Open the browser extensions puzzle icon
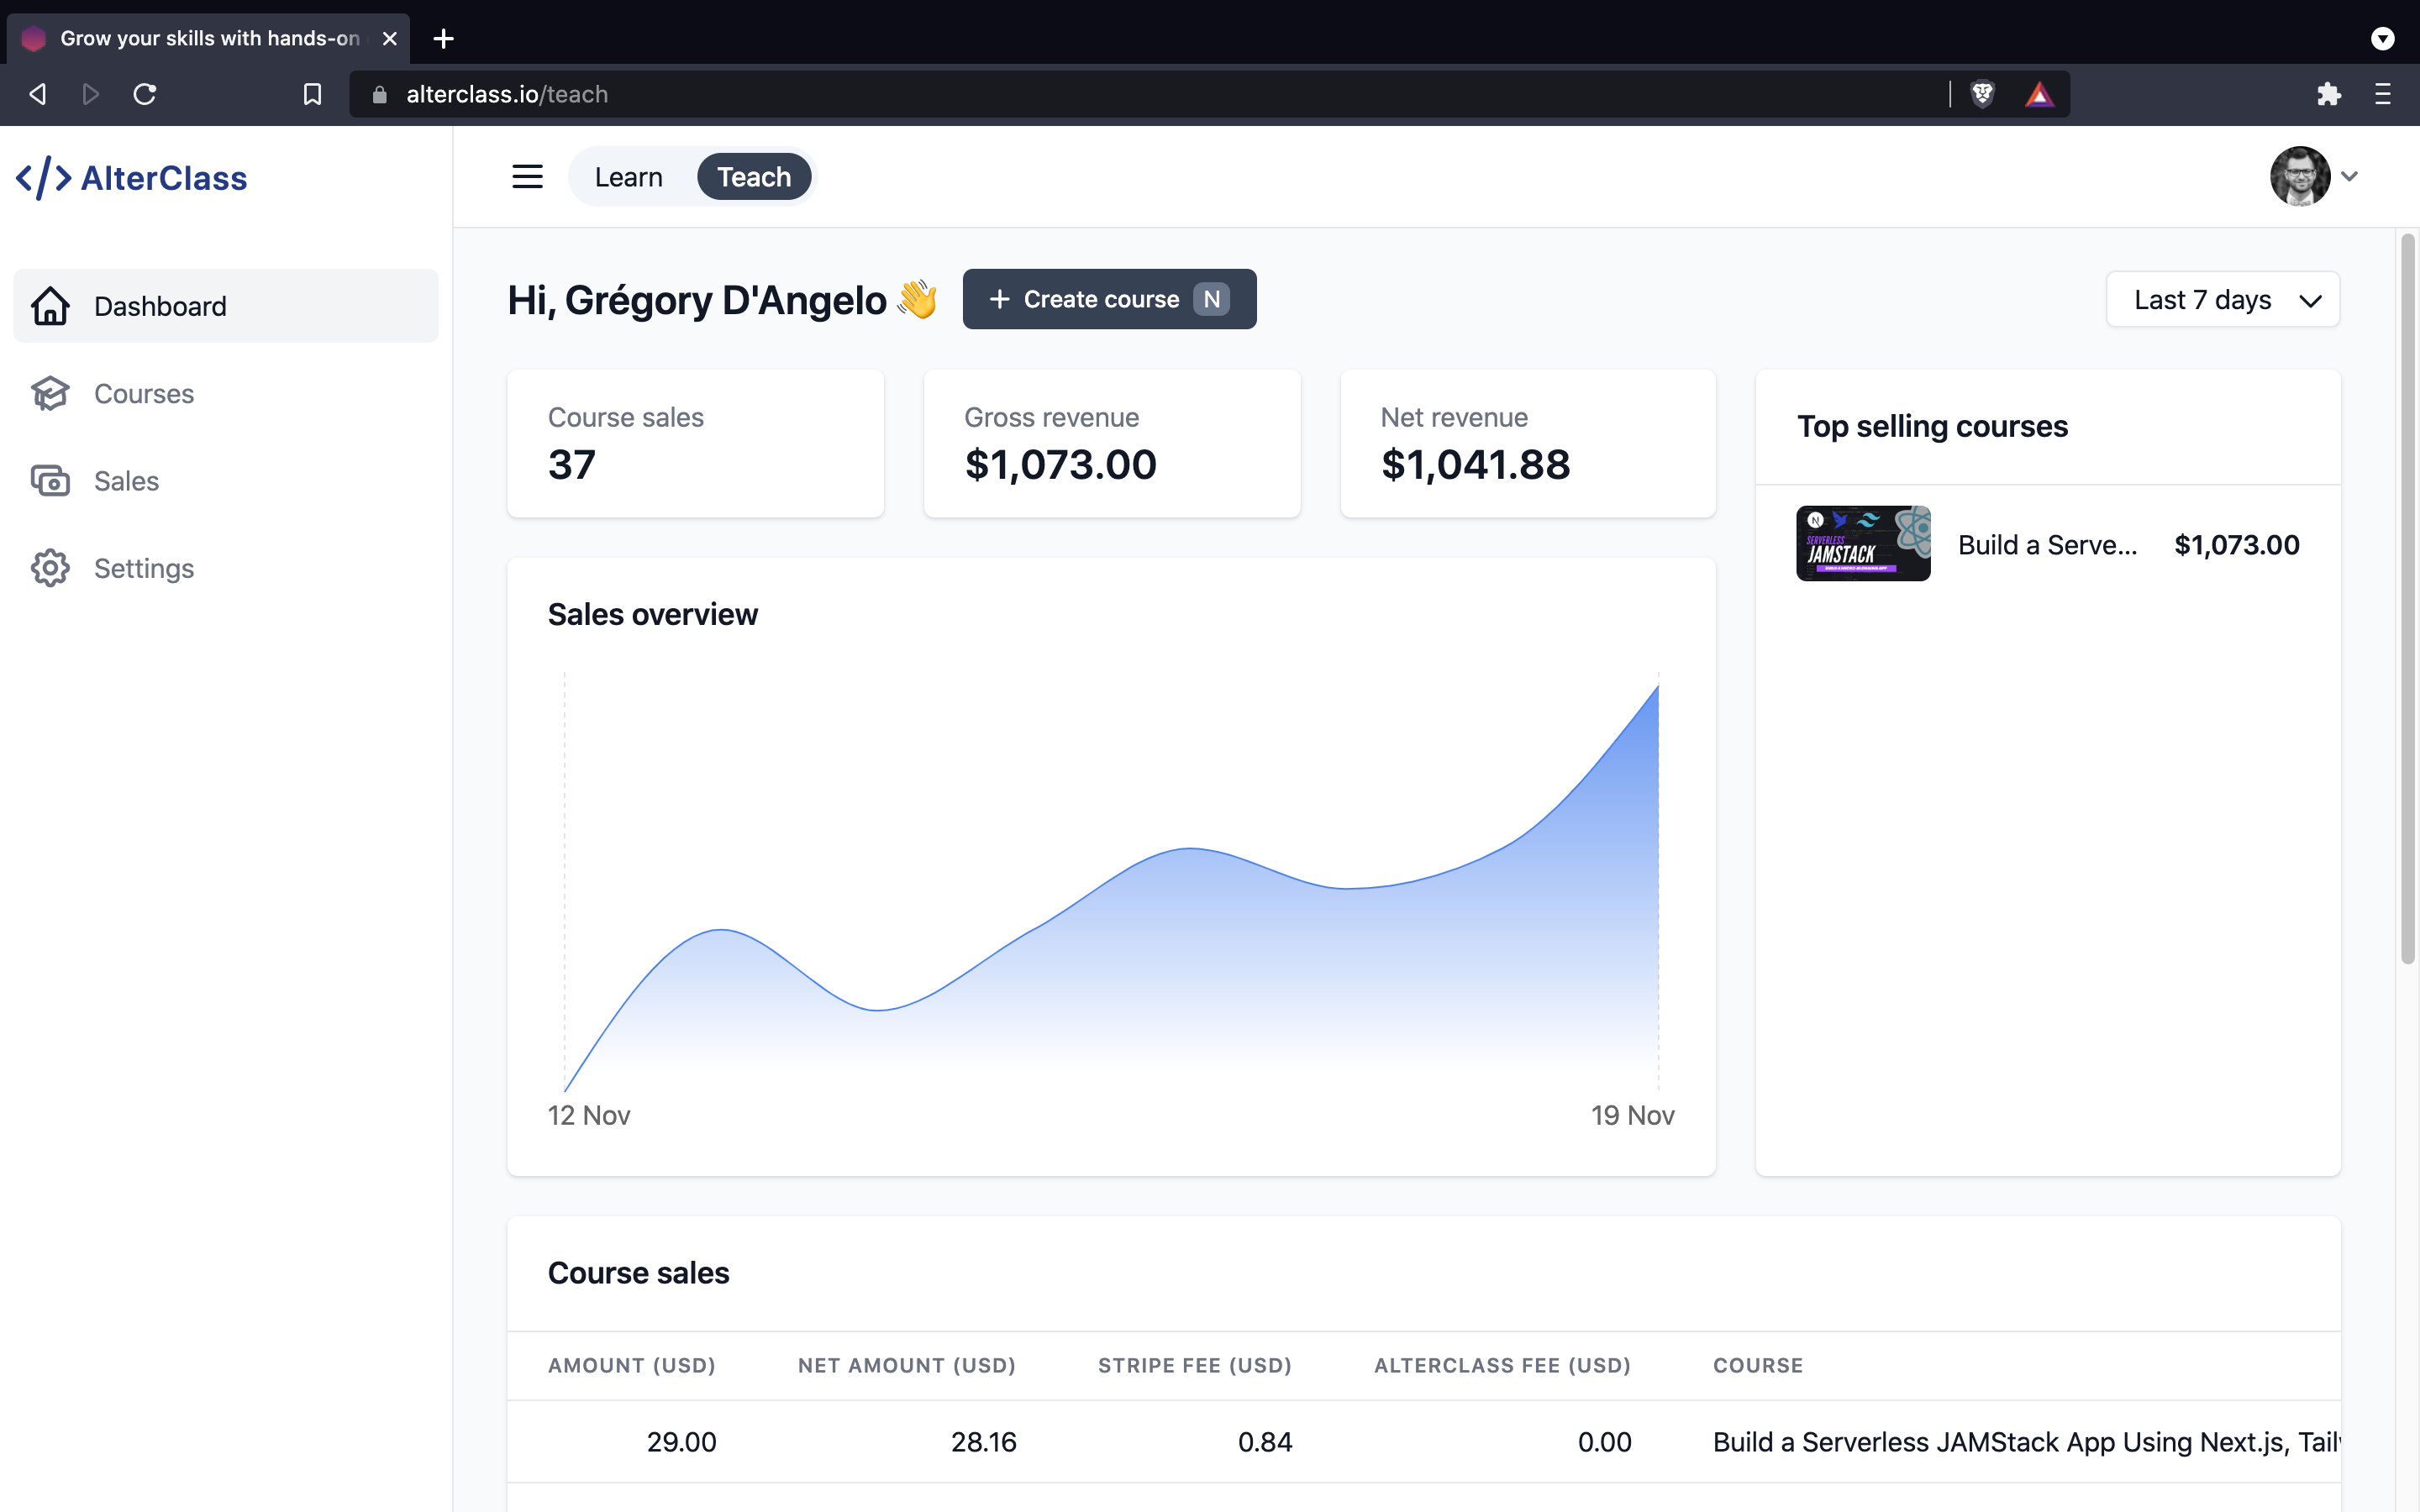Screen dimensions: 2420x1512 pos(2328,94)
